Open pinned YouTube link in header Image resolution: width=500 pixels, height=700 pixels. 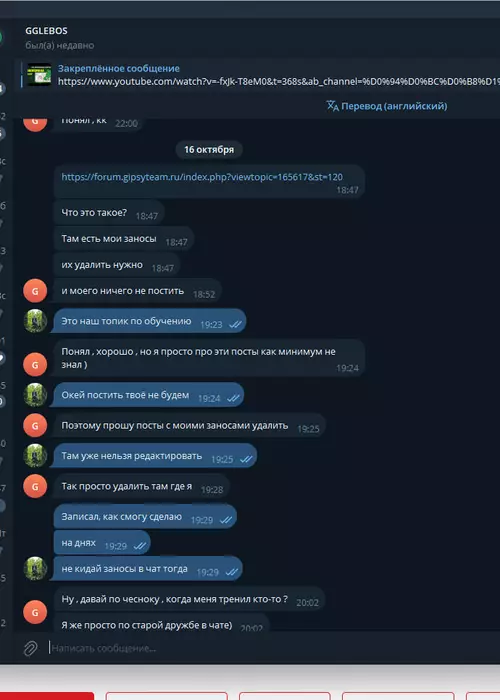pos(279,82)
